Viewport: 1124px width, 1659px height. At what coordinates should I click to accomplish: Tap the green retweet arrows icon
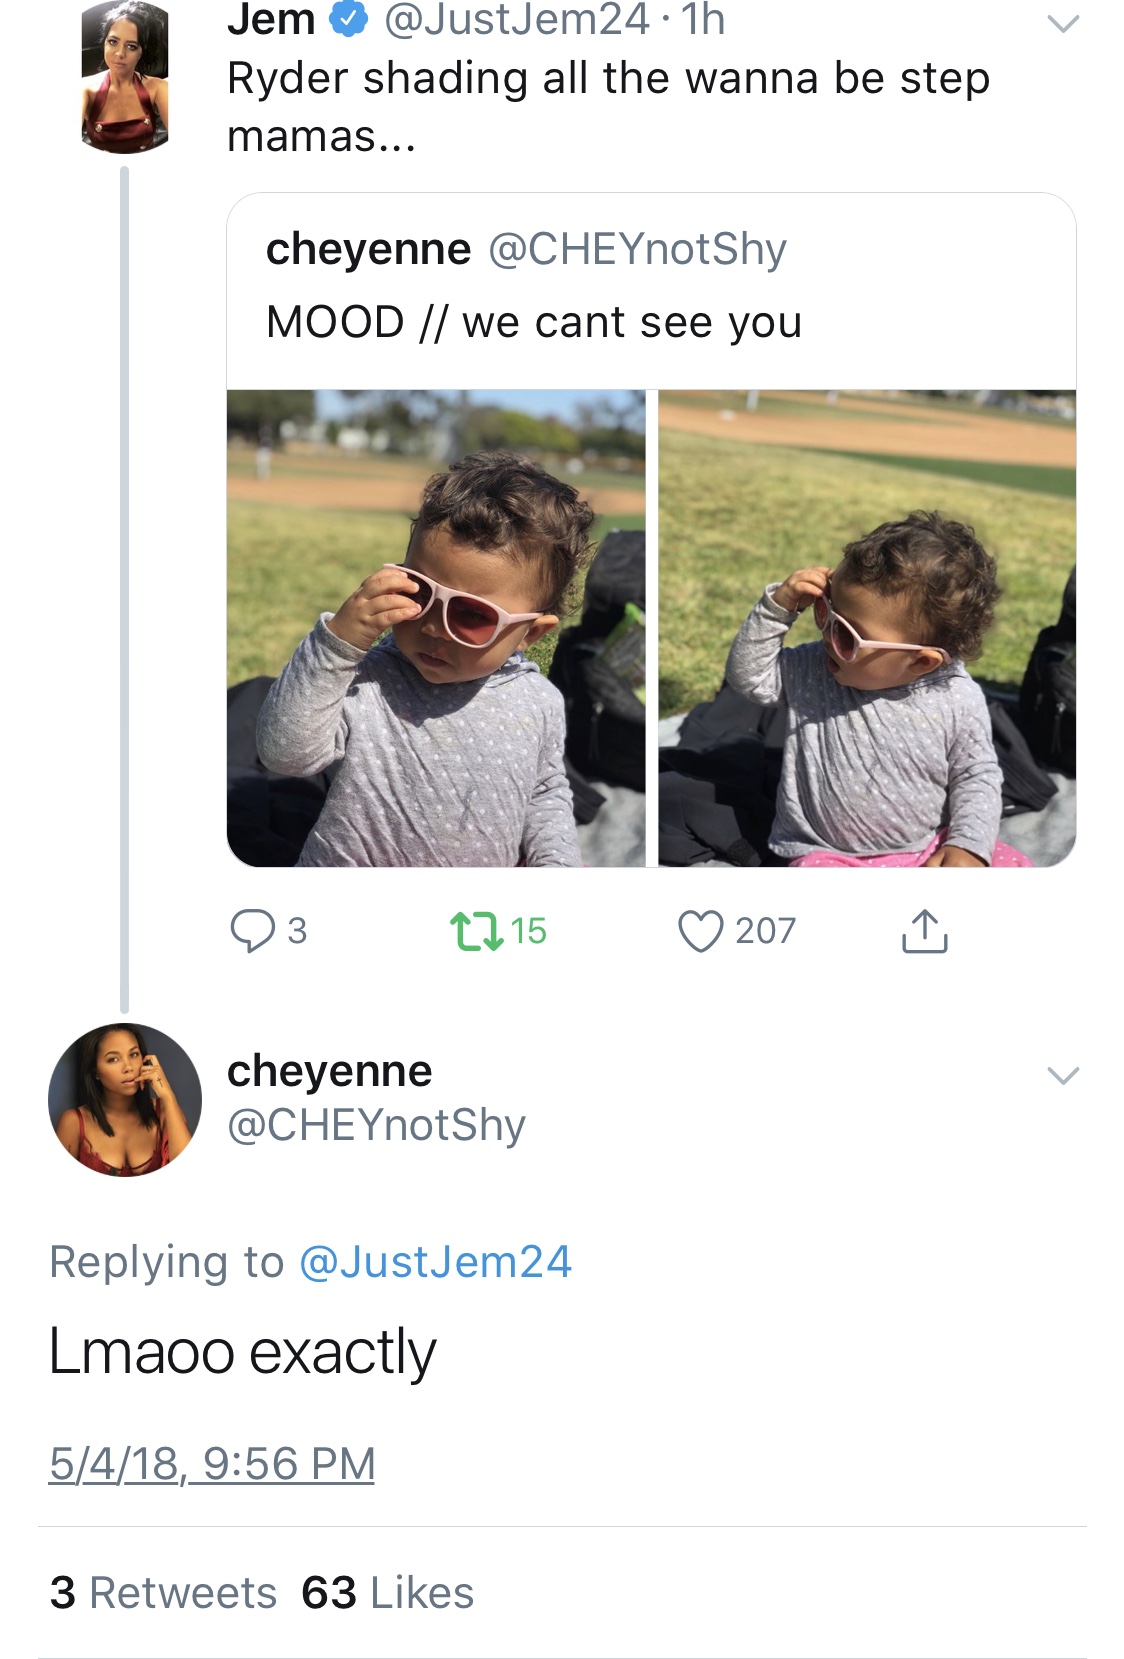tap(475, 931)
